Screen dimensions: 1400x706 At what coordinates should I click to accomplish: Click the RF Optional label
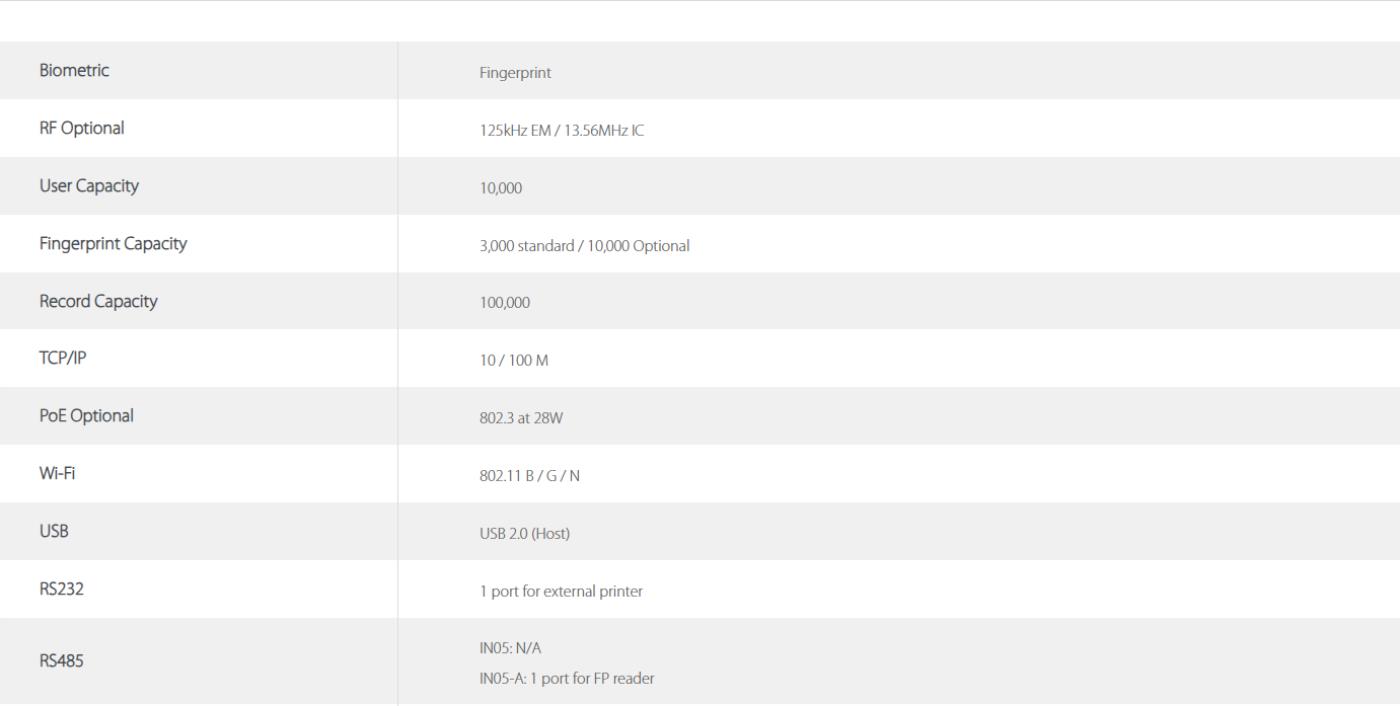tap(82, 128)
